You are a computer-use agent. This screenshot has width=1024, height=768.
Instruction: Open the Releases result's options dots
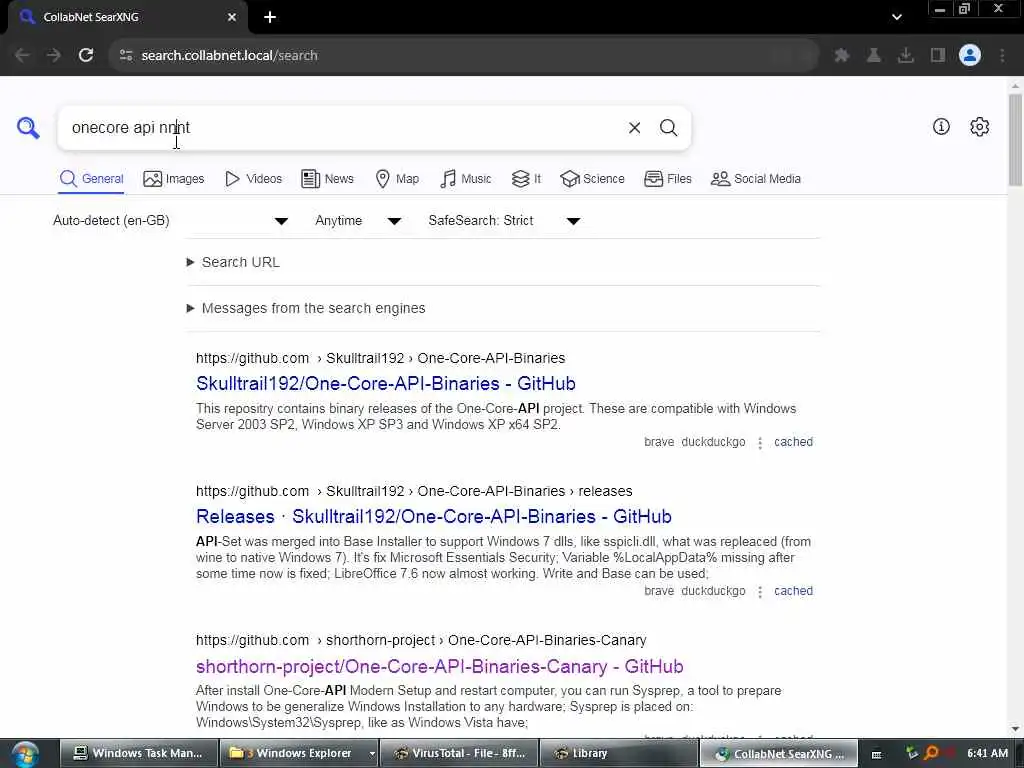[760, 592]
